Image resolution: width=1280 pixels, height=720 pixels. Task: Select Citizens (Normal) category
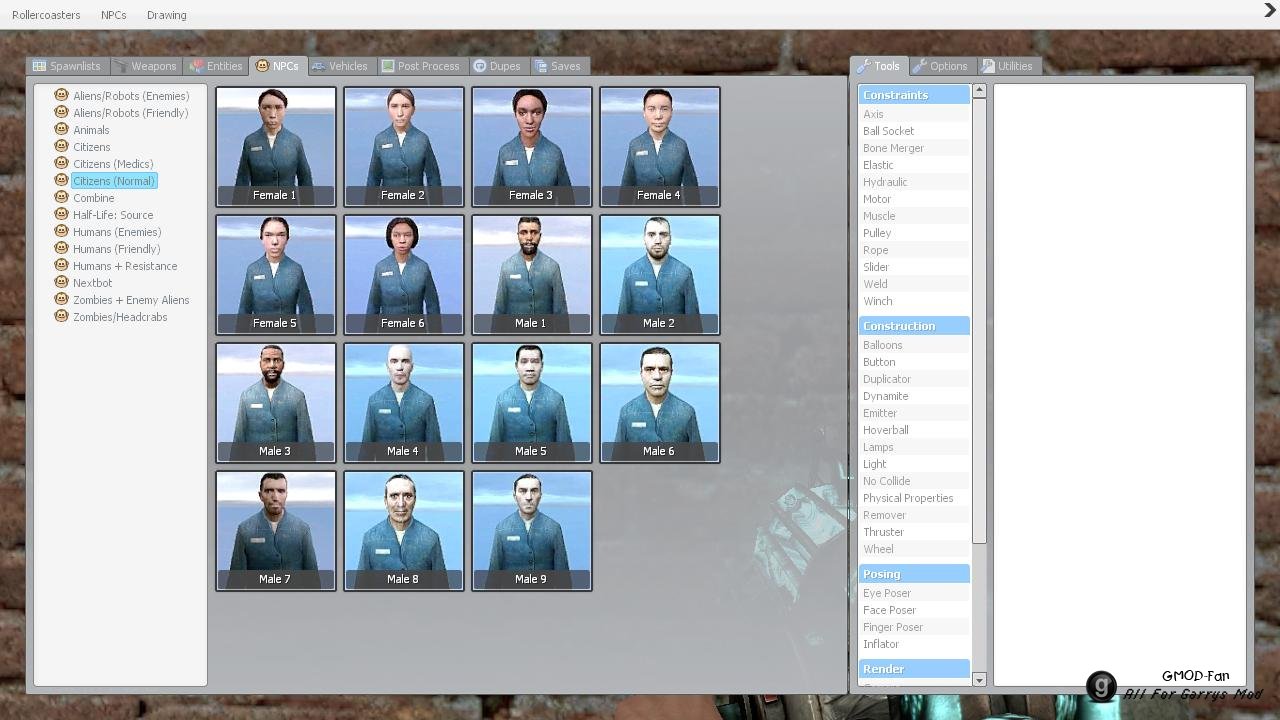tap(114, 181)
